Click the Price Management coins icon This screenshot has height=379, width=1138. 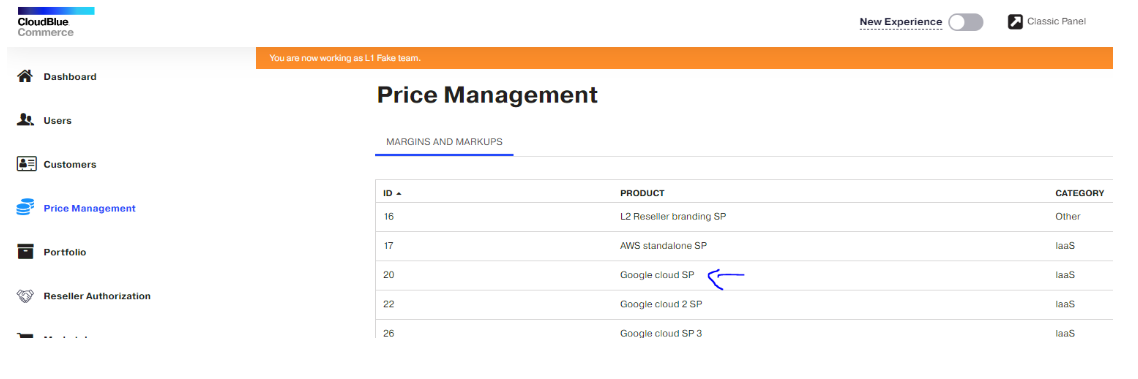(25, 208)
